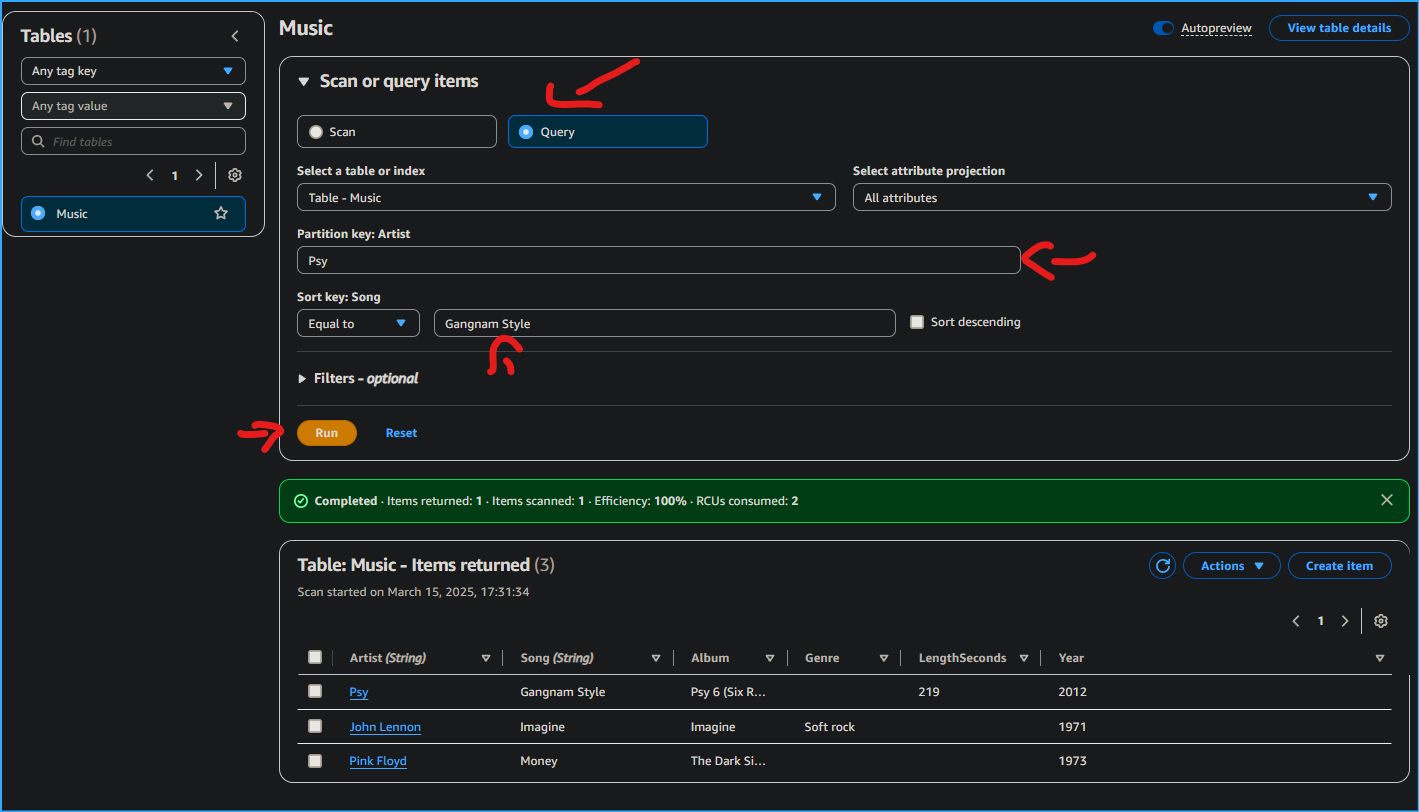
Task: Enable Sort descending checkbox
Action: point(917,322)
